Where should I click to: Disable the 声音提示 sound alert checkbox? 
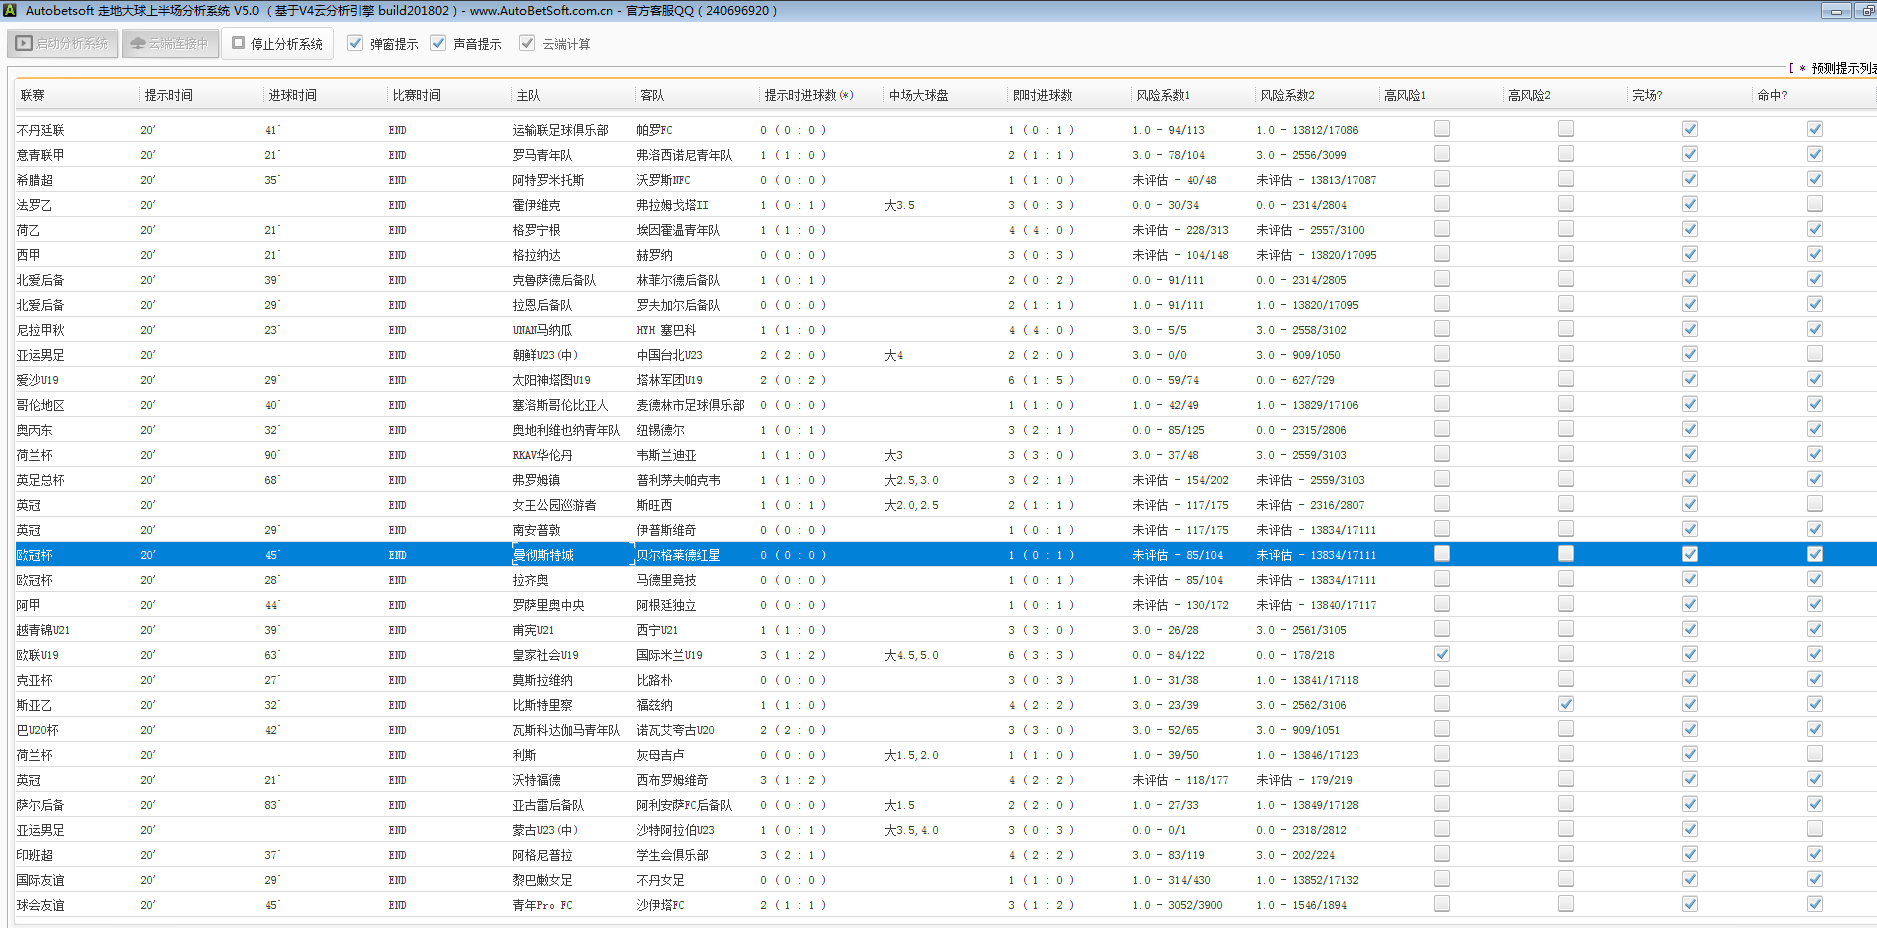438,43
